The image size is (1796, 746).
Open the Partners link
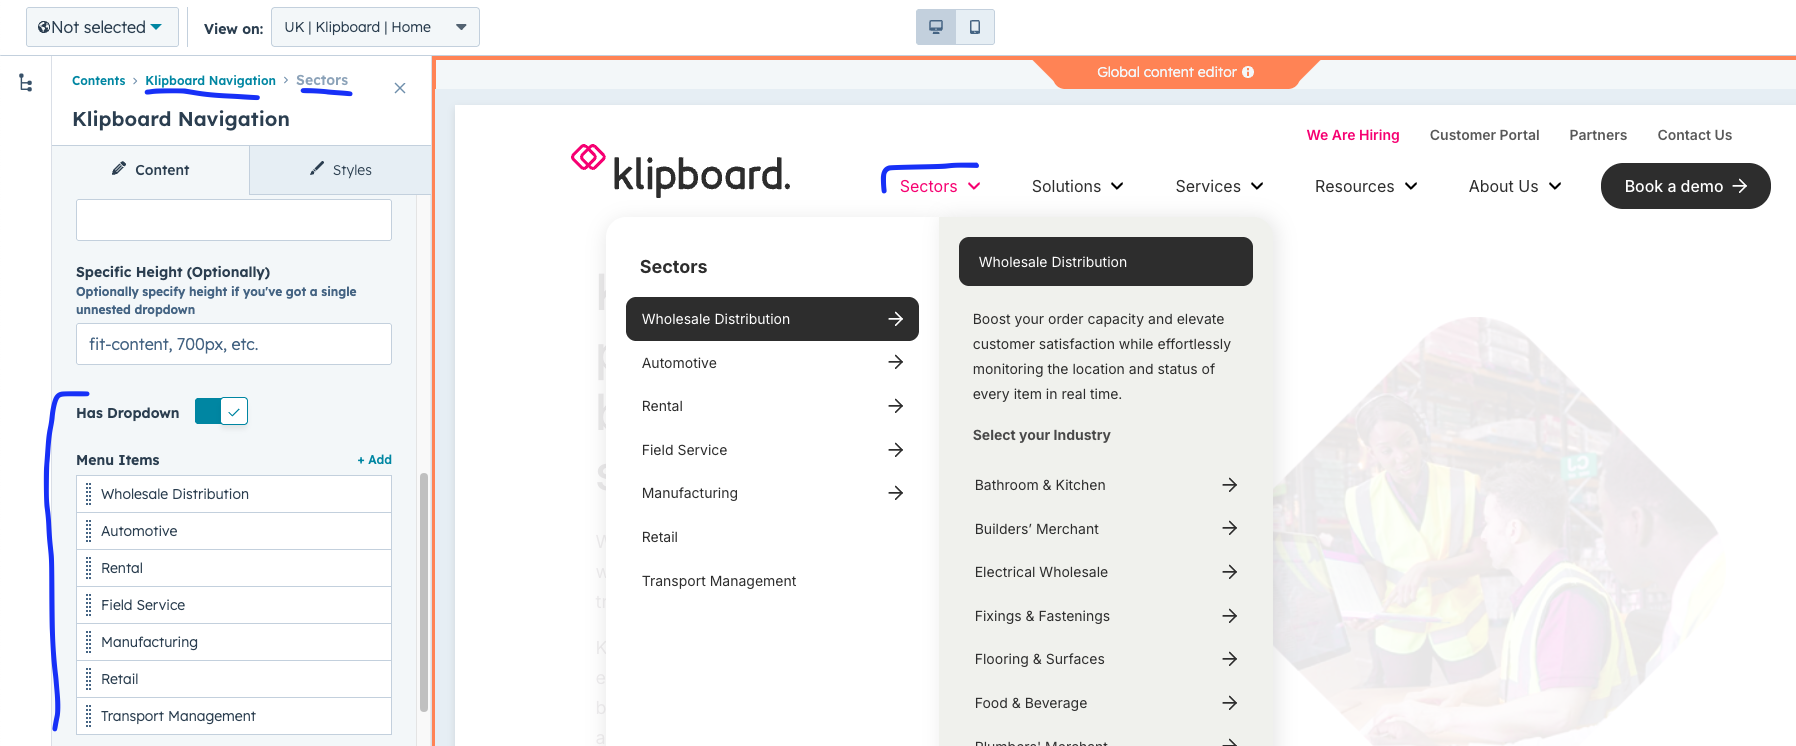[x=1598, y=135]
